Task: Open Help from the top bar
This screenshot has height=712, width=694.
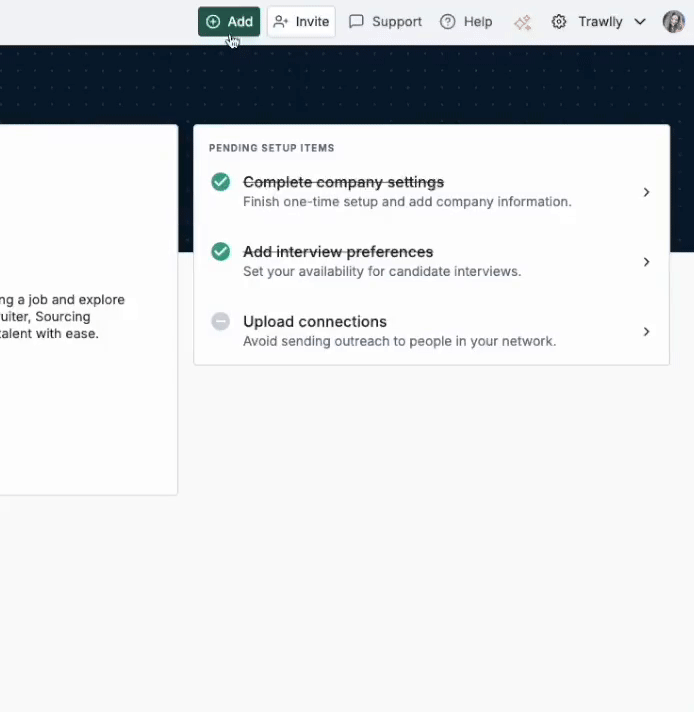Action: tap(466, 22)
